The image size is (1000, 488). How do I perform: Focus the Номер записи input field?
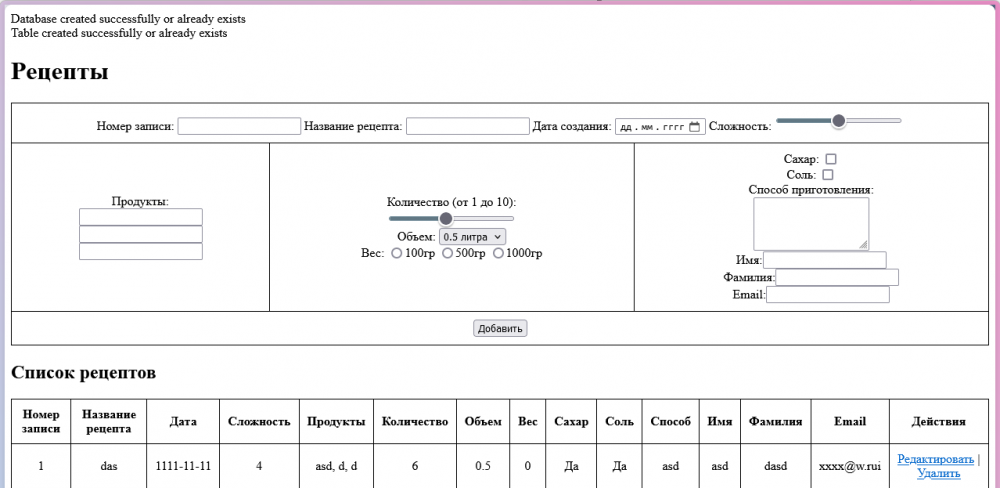click(239, 126)
